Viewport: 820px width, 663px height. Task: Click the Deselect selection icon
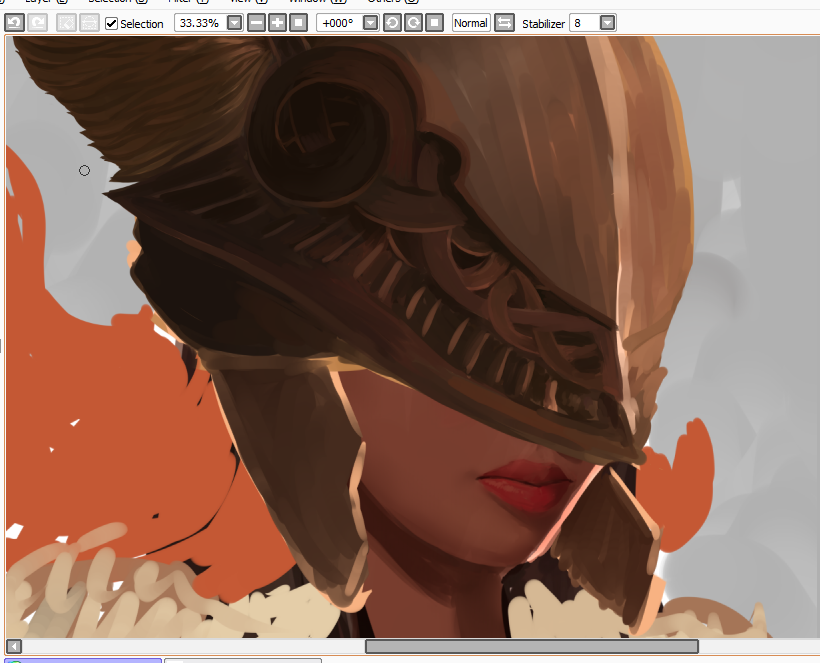click(66, 23)
